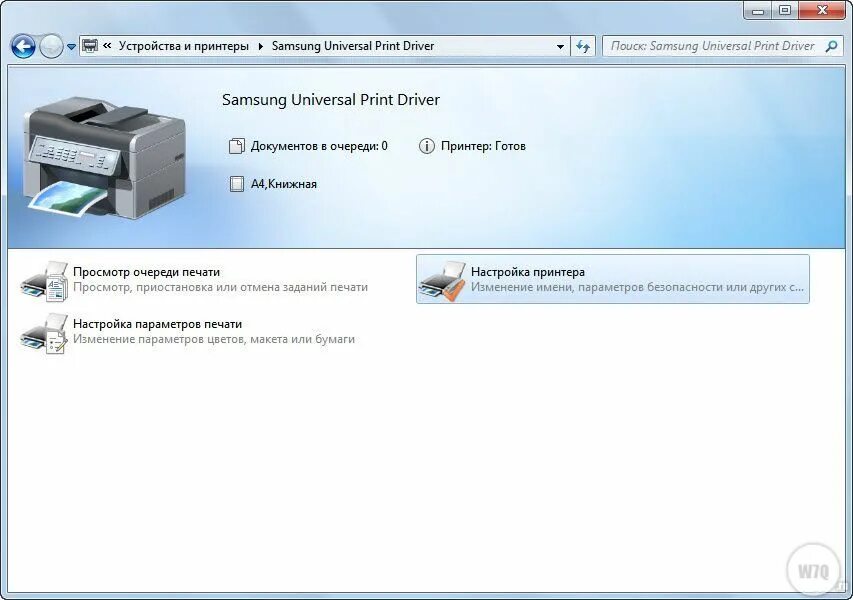Go back with the blue Back arrow
The width and height of the screenshot is (853, 600).
coord(23,46)
